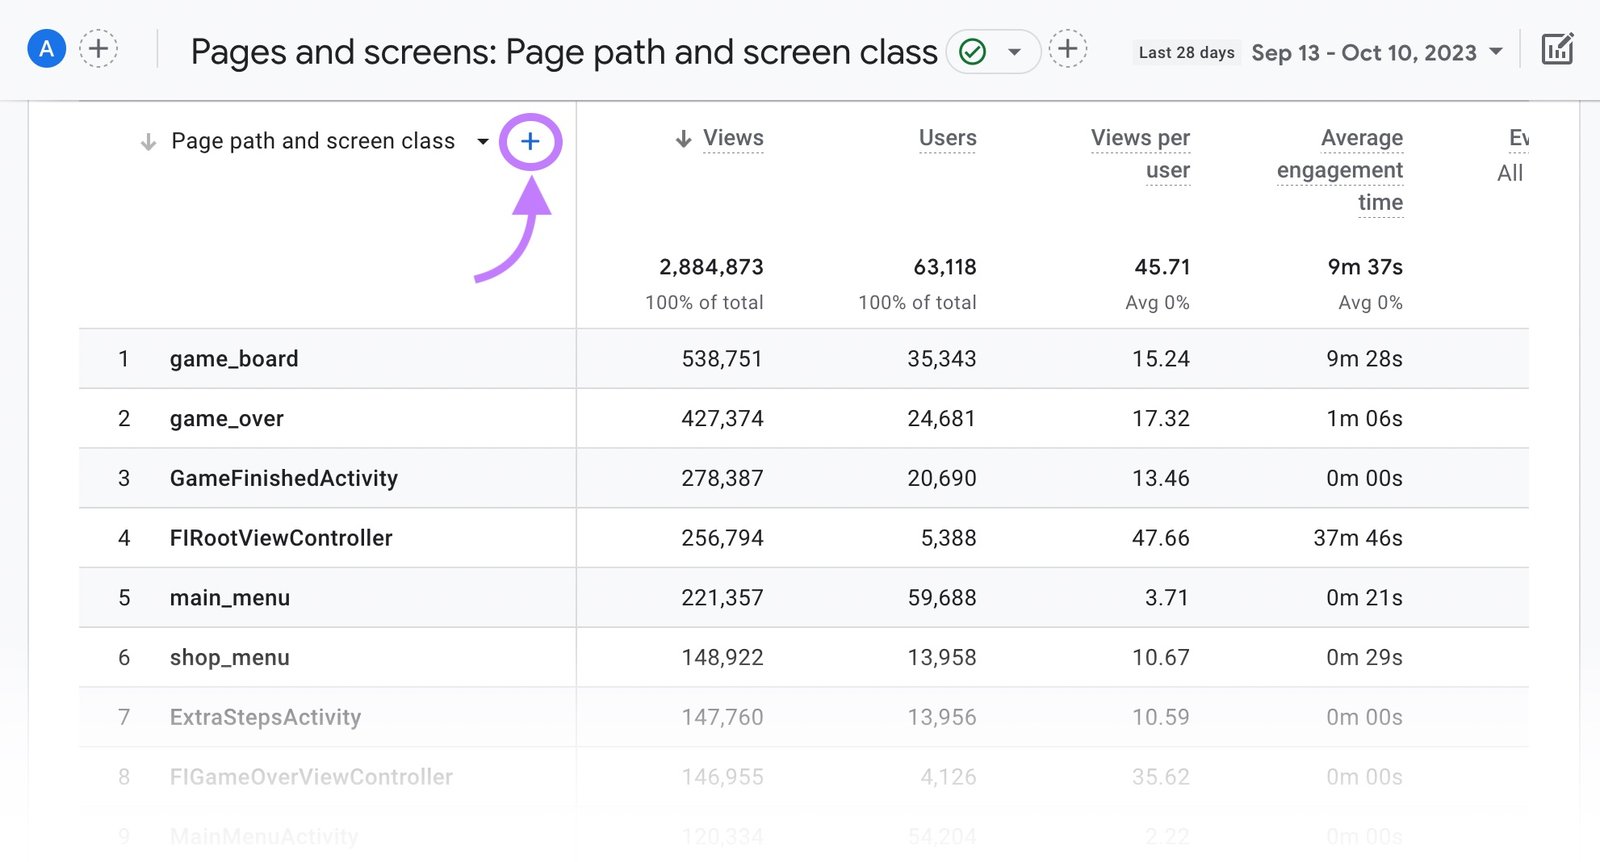Select the FIRootViewController row

(281, 538)
